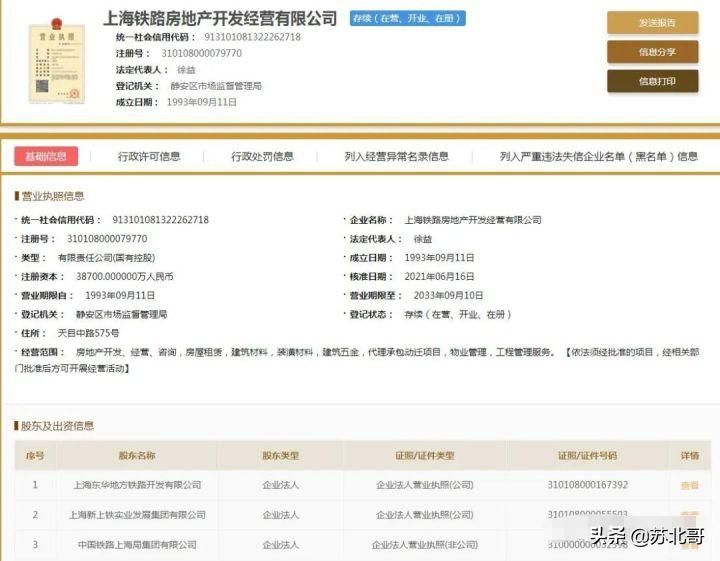720x561 pixels.
Task: Click company type 有限责任公司(国有控股)
Action: [x=106, y=258]
